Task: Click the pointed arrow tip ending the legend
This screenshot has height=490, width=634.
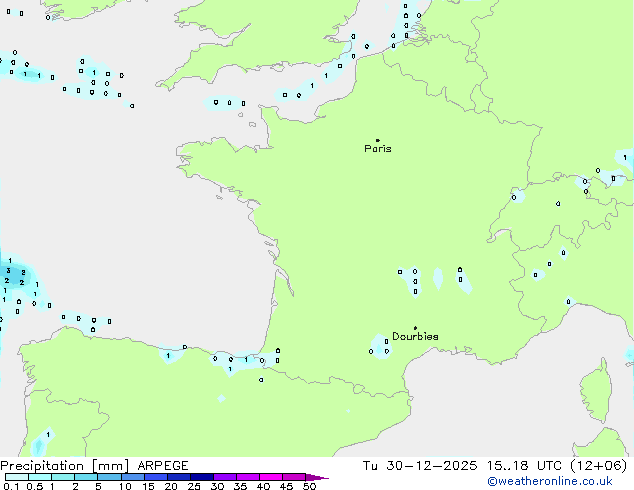Action: tap(325, 478)
